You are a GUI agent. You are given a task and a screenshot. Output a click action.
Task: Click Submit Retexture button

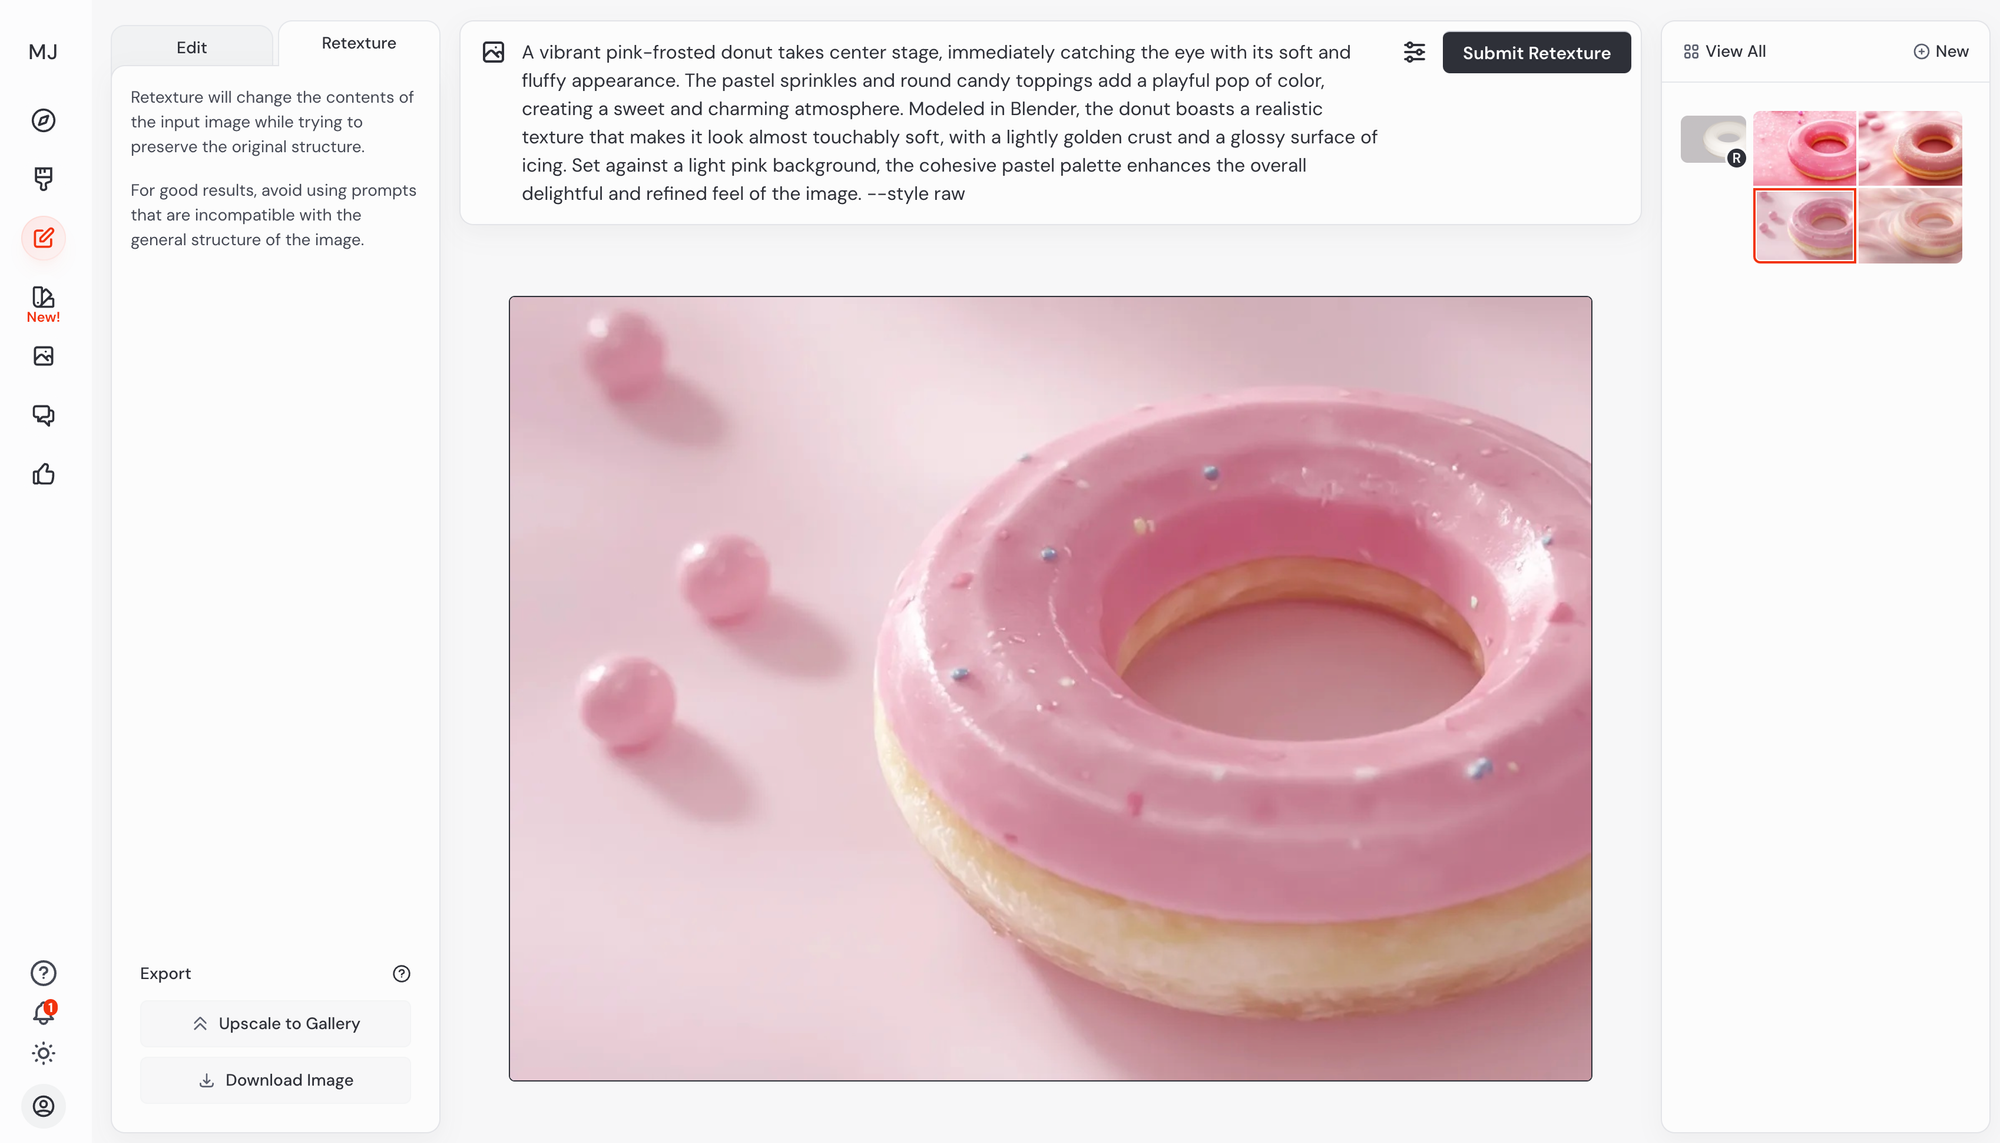(x=1536, y=53)
